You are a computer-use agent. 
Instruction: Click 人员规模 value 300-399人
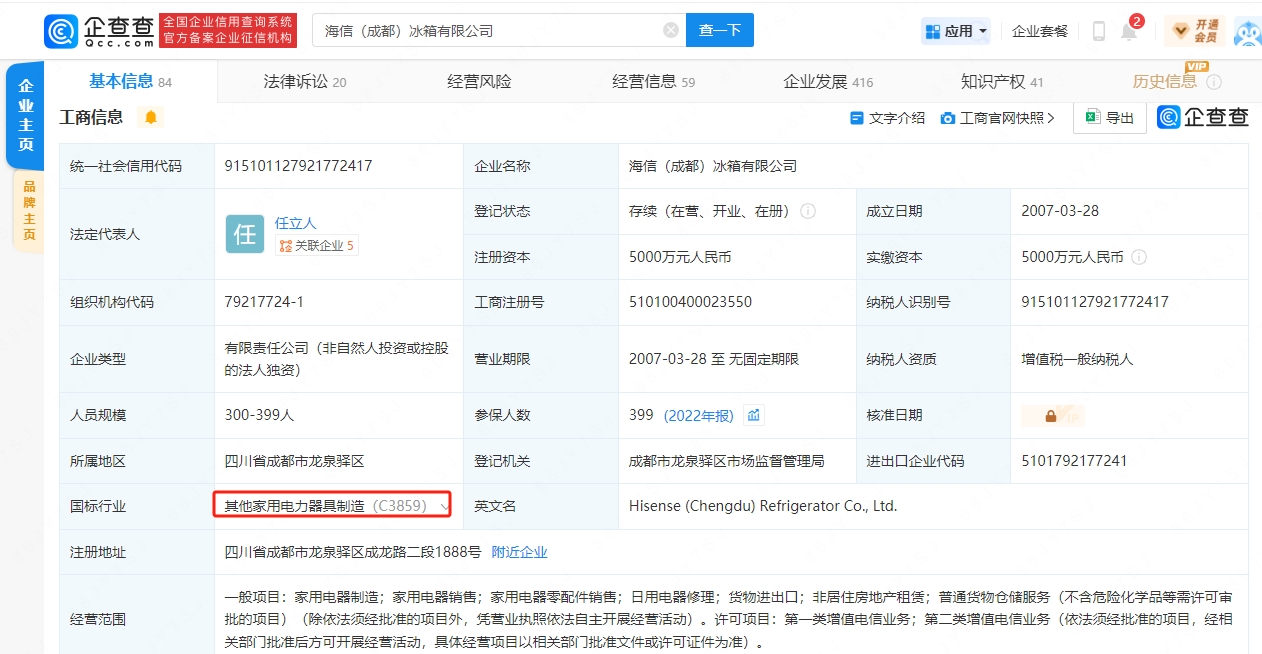pos(260,415)
